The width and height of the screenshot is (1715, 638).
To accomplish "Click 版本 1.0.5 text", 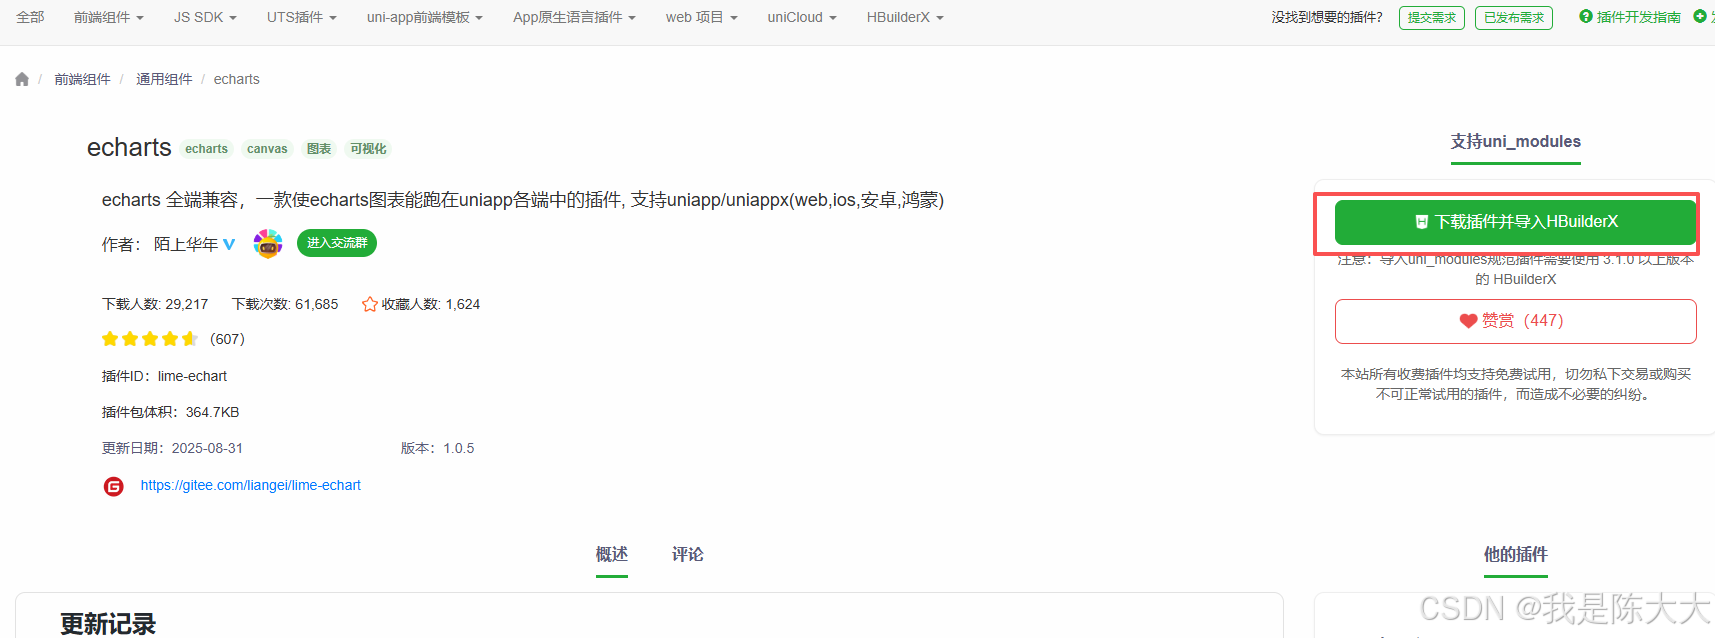I will pos(437,448).
